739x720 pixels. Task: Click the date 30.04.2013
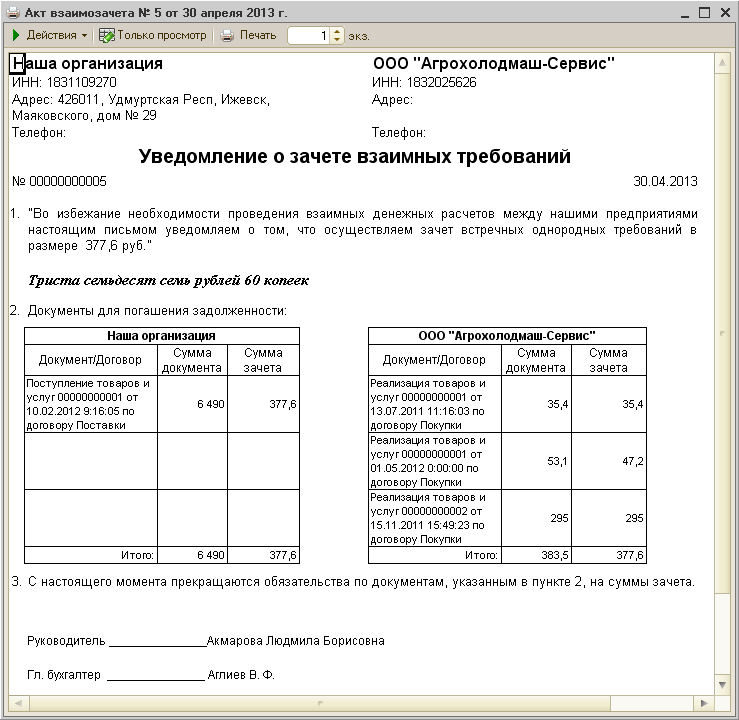point(665,181)
